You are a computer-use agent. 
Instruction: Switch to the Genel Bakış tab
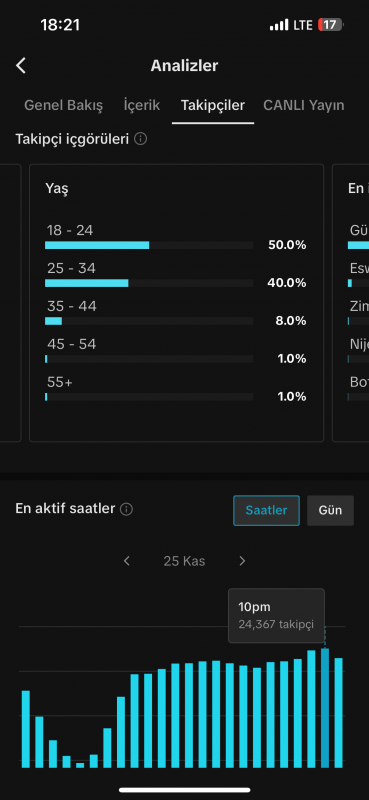click(x=64, y=106)
